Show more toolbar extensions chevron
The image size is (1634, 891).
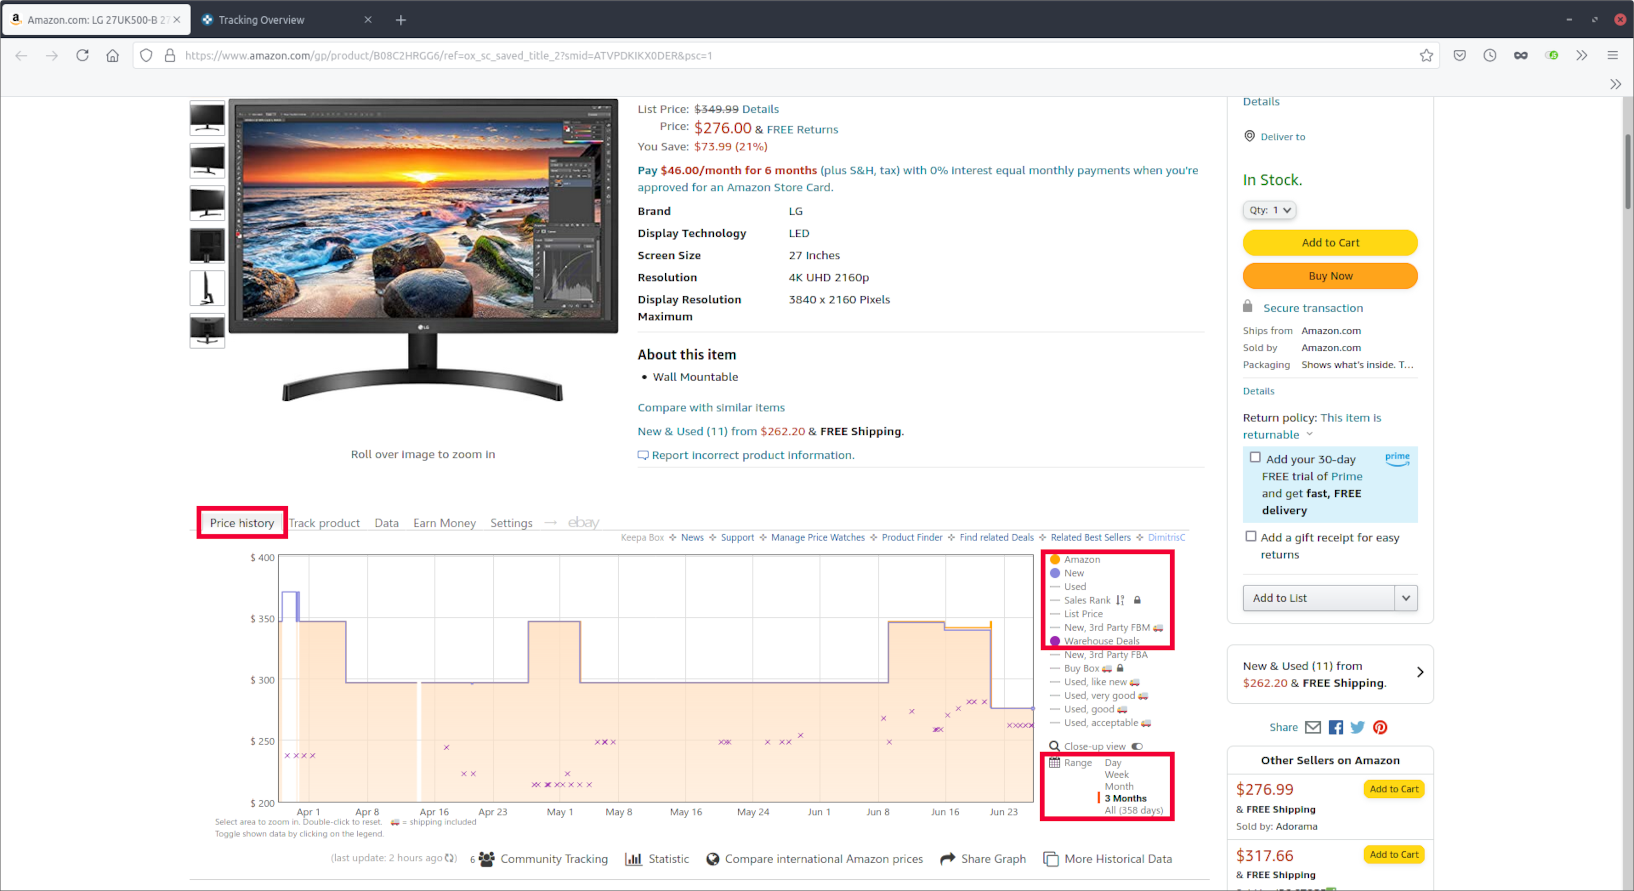click(x=1581, y=55)
